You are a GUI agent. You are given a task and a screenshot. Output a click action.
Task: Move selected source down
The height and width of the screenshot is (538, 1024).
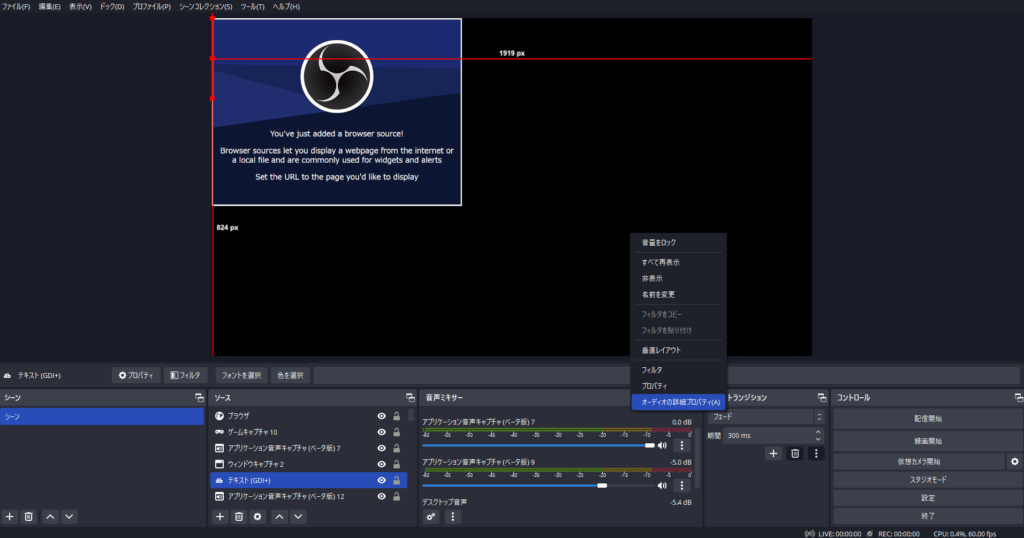(x=298, y=516)
